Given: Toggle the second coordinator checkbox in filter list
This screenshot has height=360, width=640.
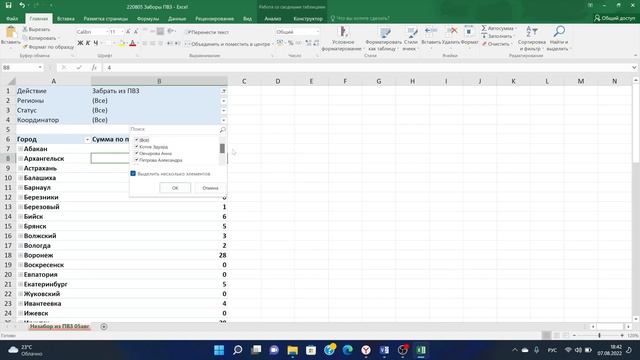Looking at the screenshot, I should pyautogui.click(x=136, y=147).
